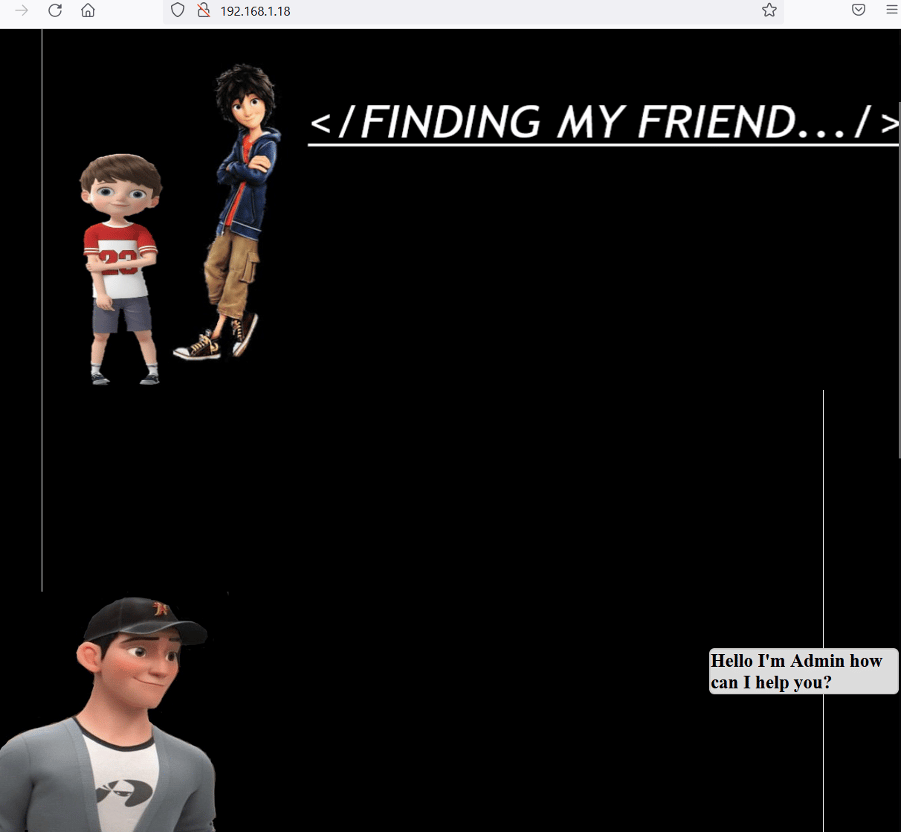Open the Firefox hamburger menu
Screen dimensions: 902x832
(891, 10)
